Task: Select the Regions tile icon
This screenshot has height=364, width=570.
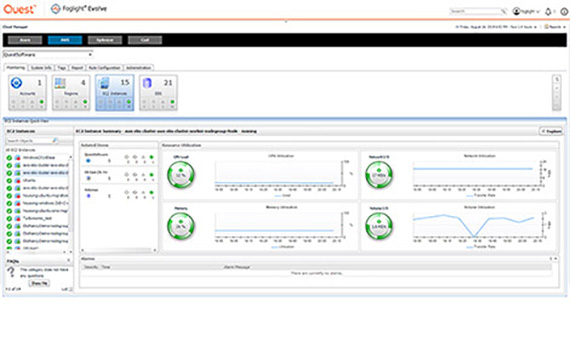Action: pos(60,83)
